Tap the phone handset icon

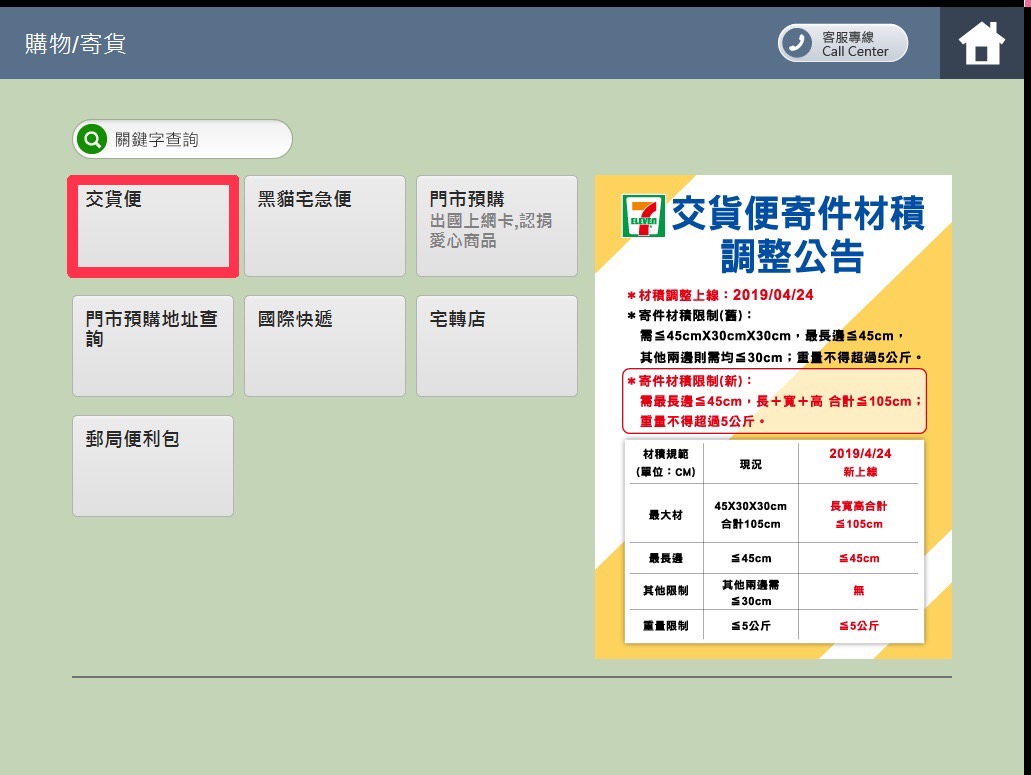click(796, 43)
